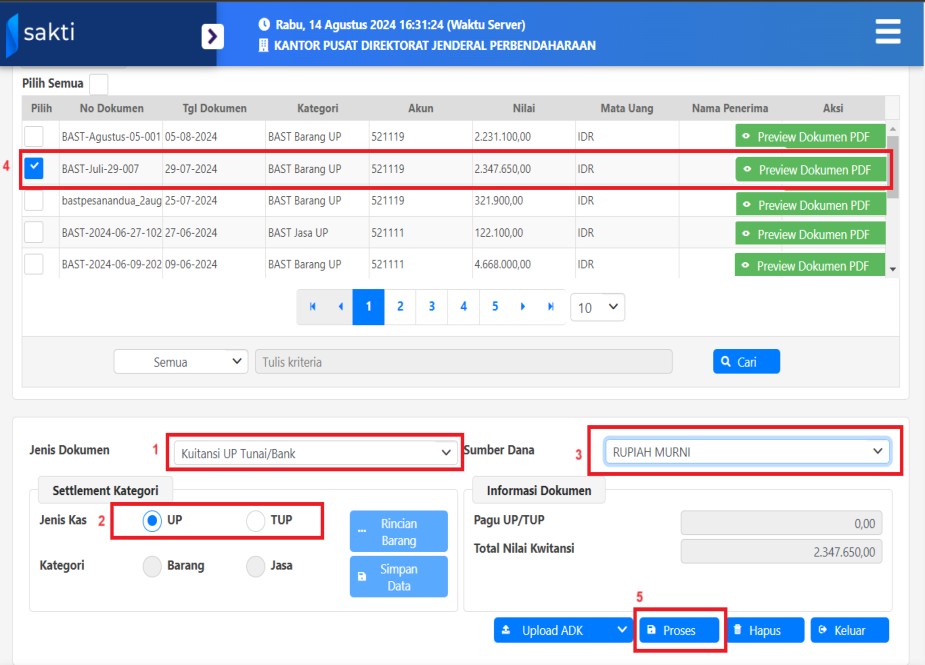This screenshot has height=665, width=925.
Task: Go to the last page of results
Action: point(550,307)
